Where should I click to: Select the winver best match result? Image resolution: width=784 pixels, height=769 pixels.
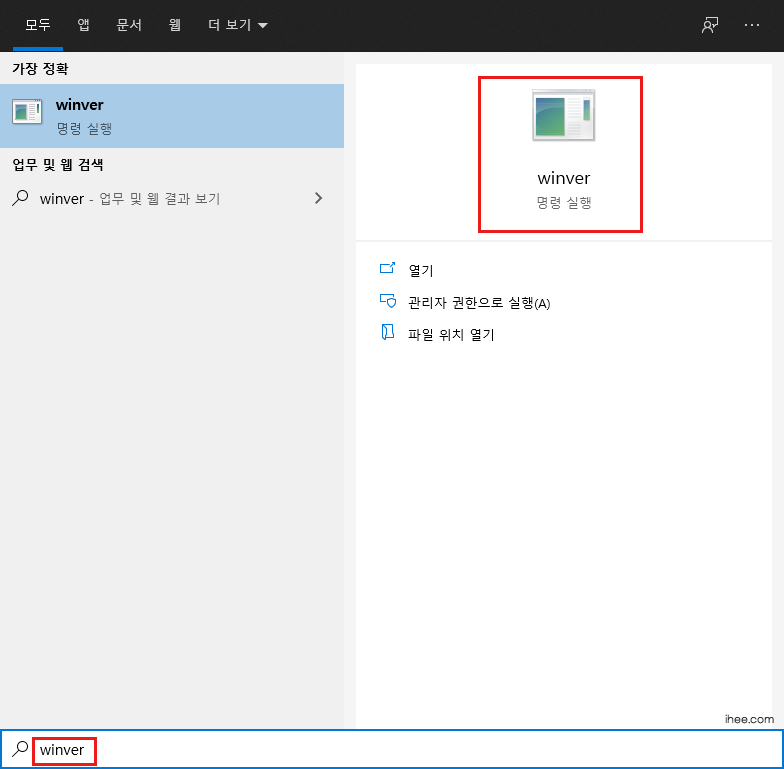coord(172,116)
